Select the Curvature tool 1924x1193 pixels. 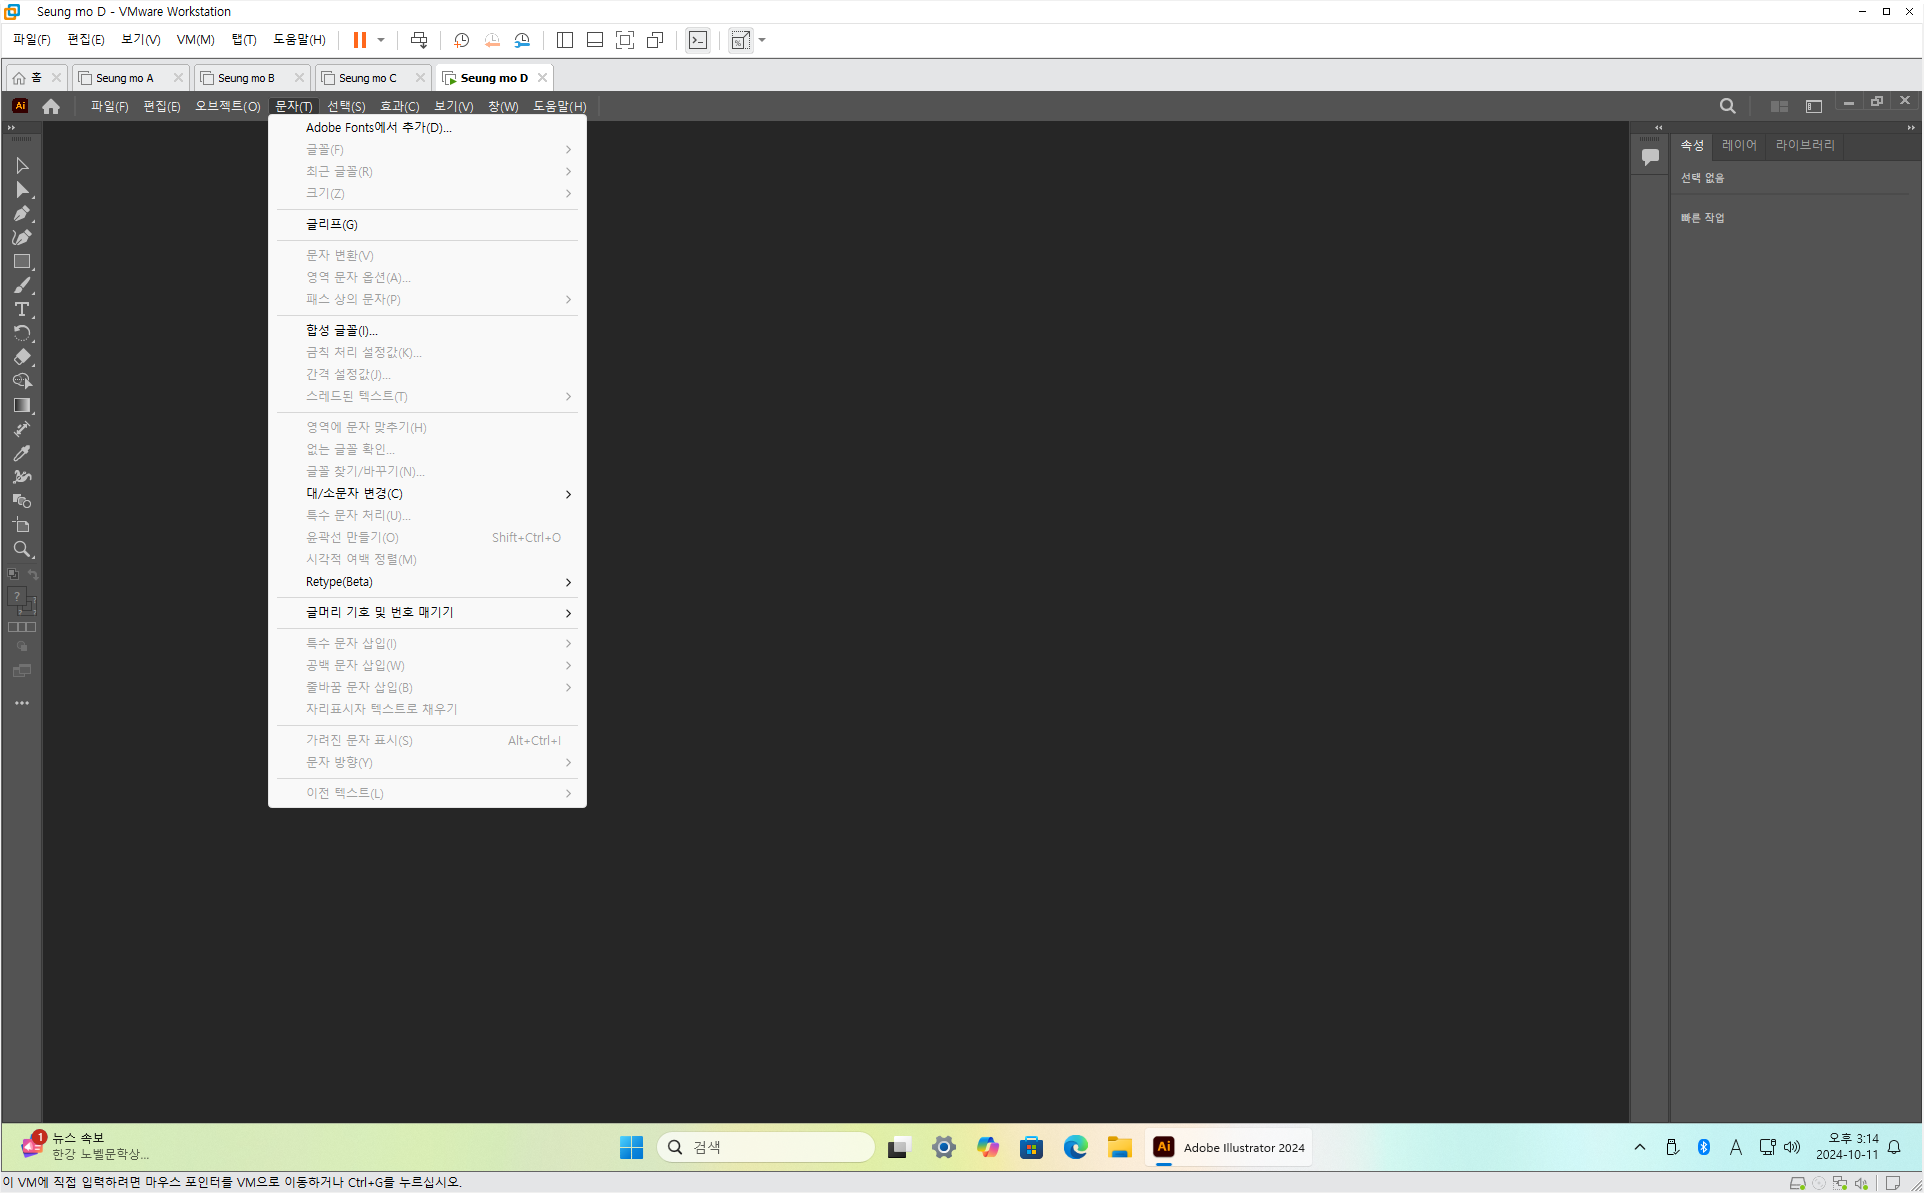[x=22, y=237]
